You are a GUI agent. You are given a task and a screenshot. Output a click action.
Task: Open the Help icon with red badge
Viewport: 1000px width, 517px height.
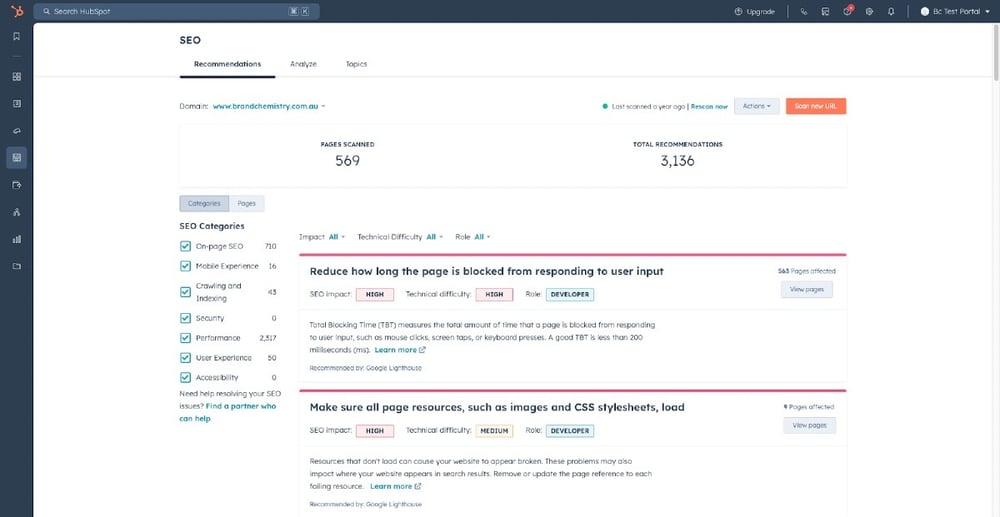[848, 11]
